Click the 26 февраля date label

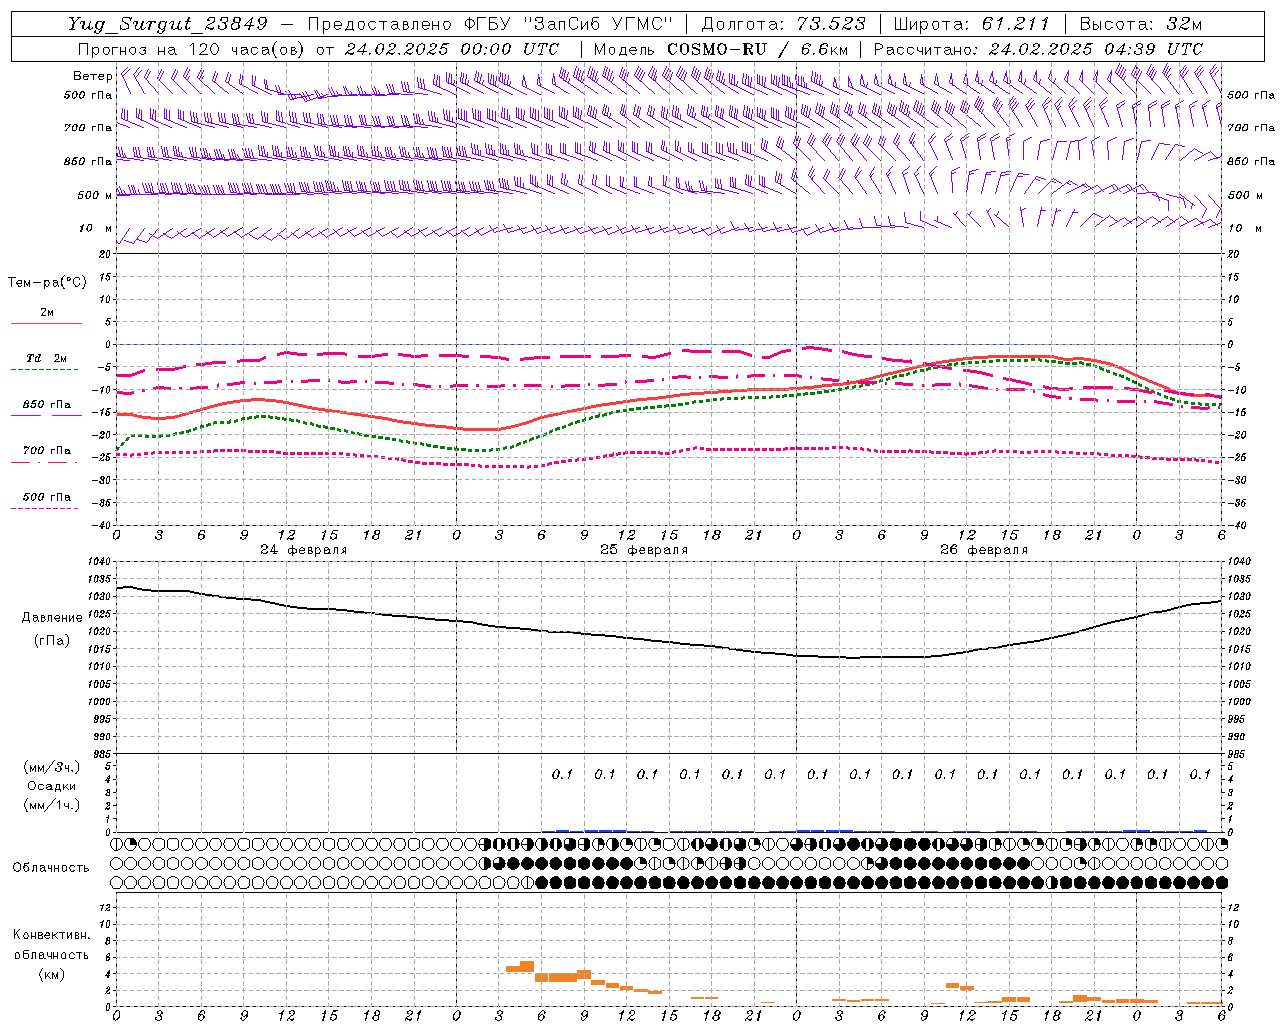984,550
